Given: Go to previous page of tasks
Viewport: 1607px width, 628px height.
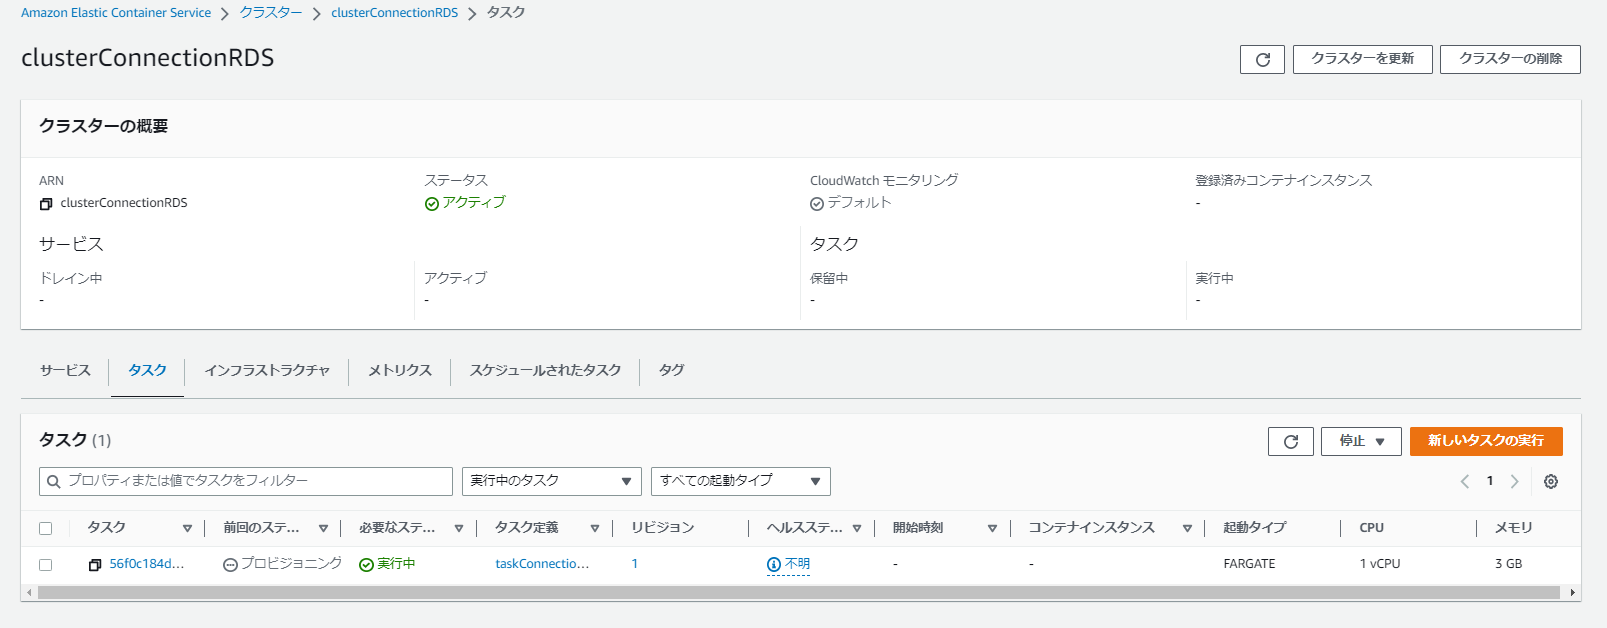Looking at the screenshot, I should [1465, 481].
